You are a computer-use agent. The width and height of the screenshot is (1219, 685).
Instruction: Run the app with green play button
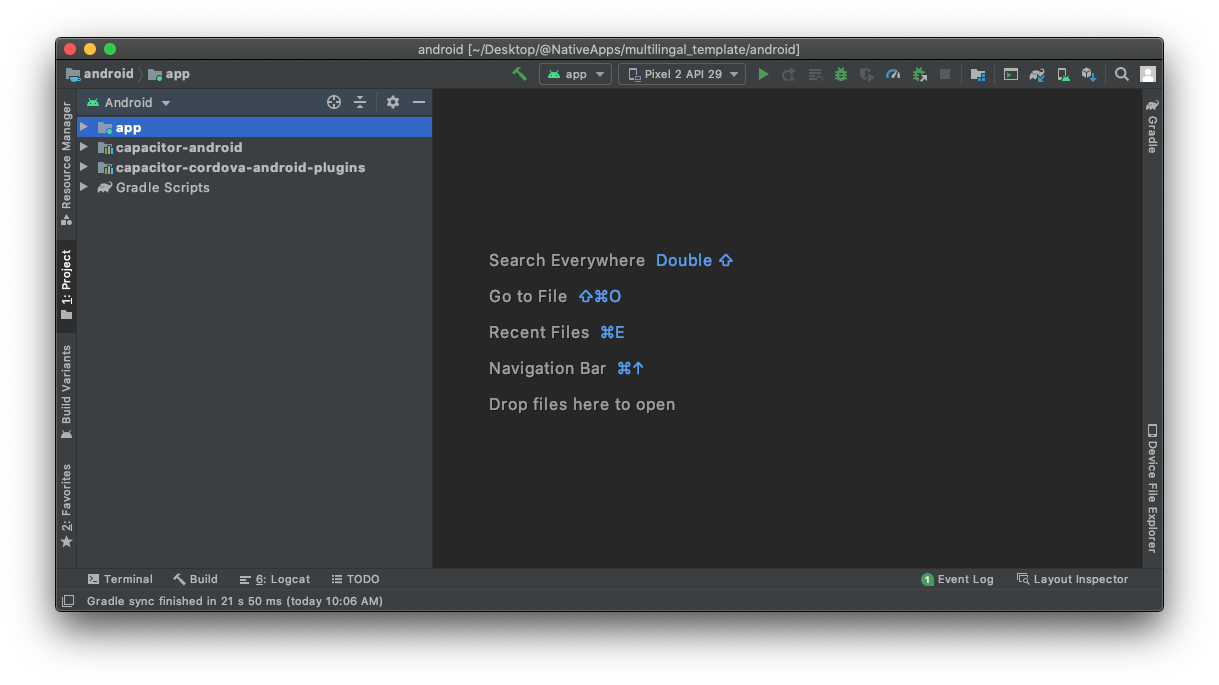(x=763, y=74)
